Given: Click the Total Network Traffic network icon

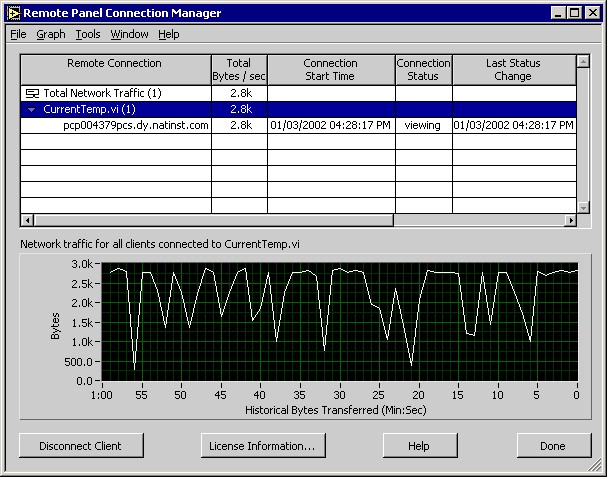Looking at the screenshot, I should point(32,93).
